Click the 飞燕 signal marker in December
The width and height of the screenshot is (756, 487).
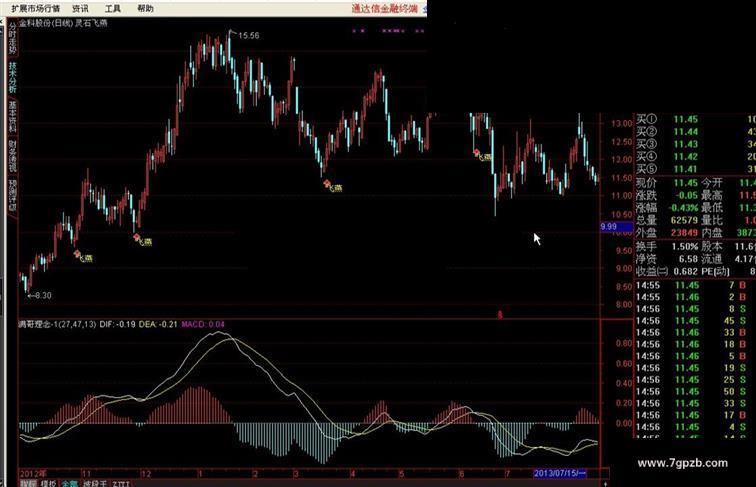click(143, 240)
